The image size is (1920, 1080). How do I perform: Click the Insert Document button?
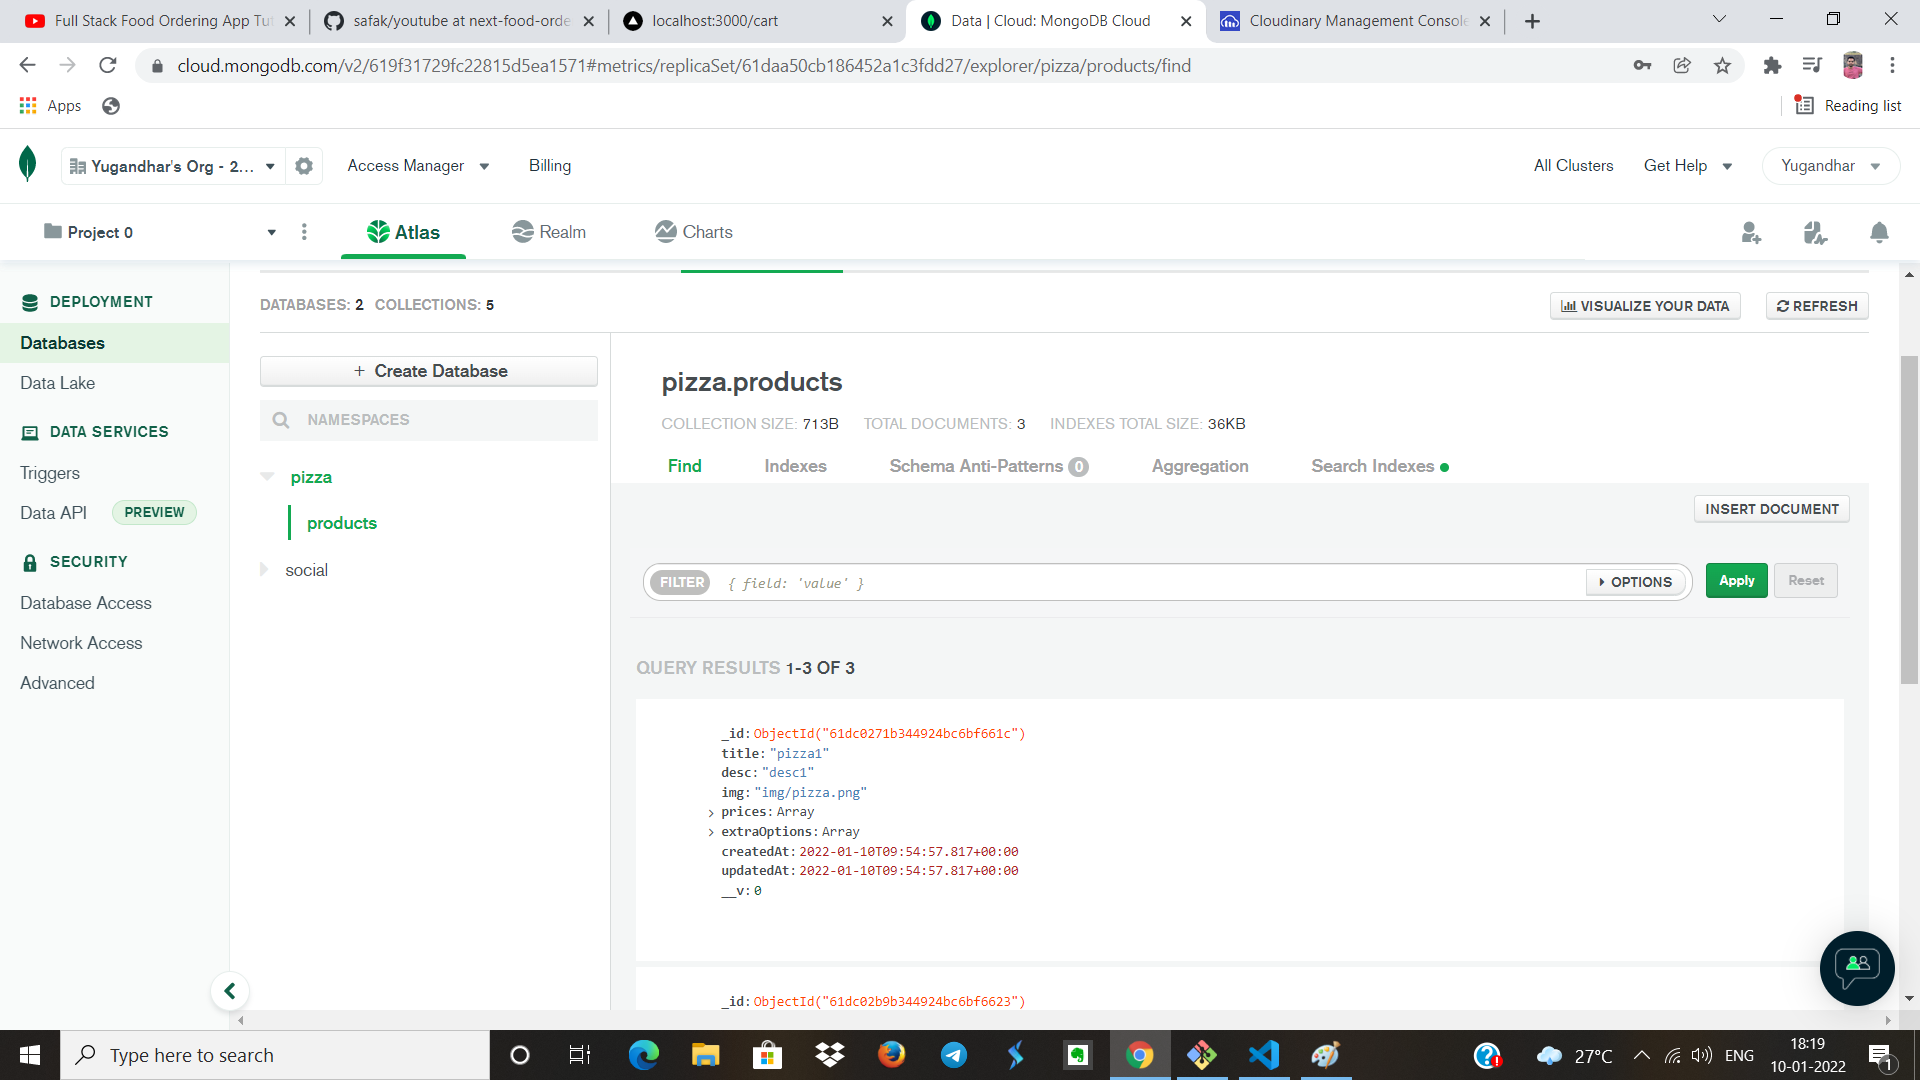1771,509
